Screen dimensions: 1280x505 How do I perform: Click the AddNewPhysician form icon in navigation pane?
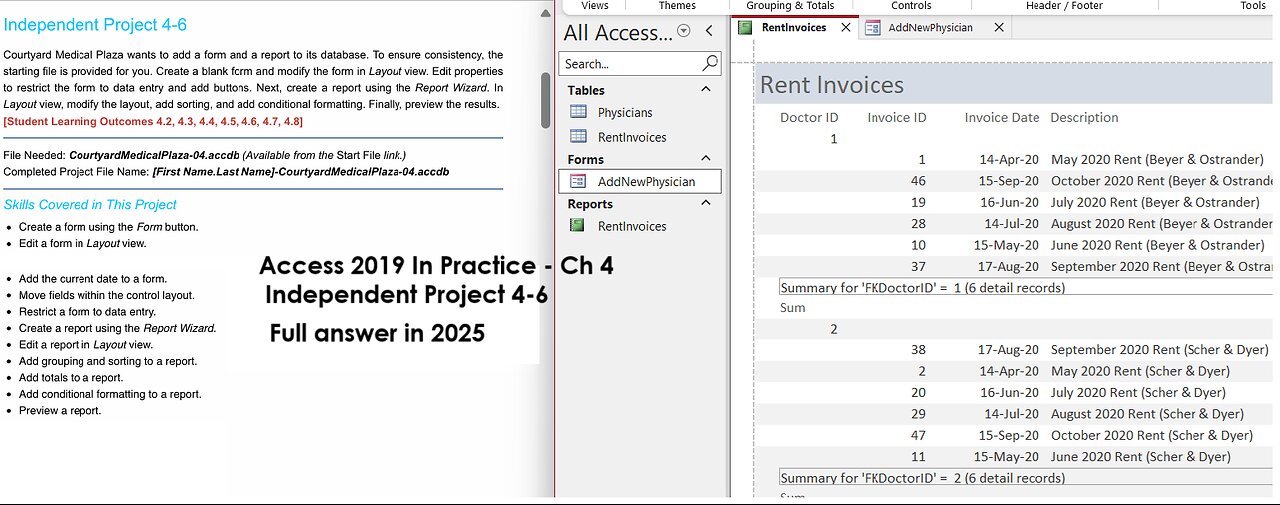[x=578, y=181]
